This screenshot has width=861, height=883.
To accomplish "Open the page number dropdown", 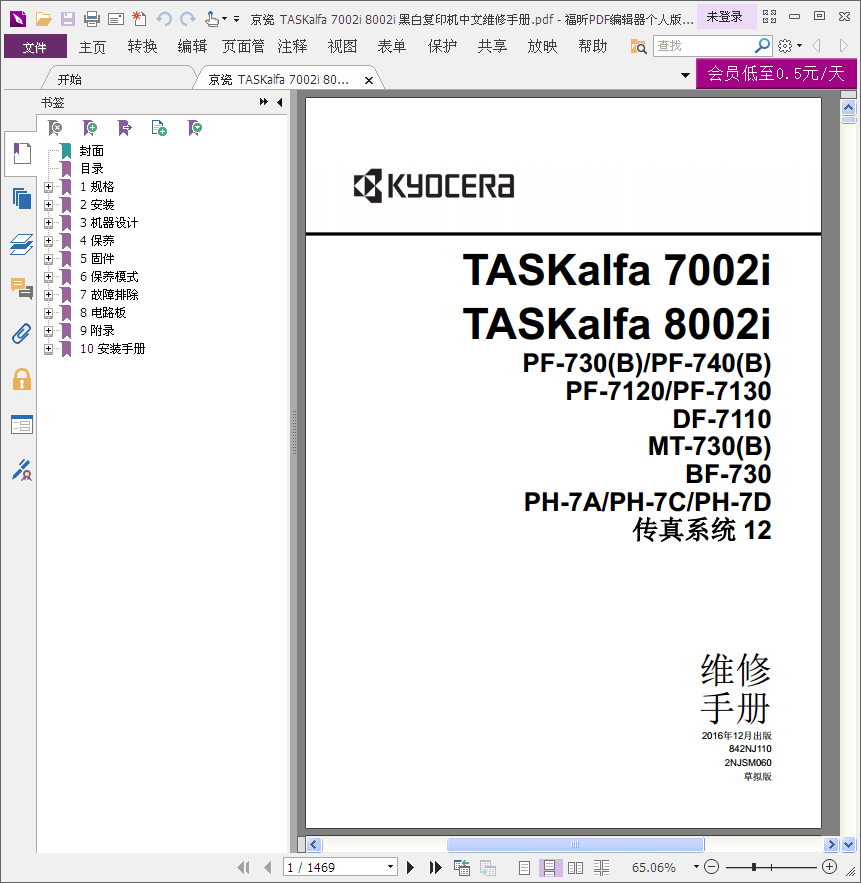I will (x=390, y=867).
